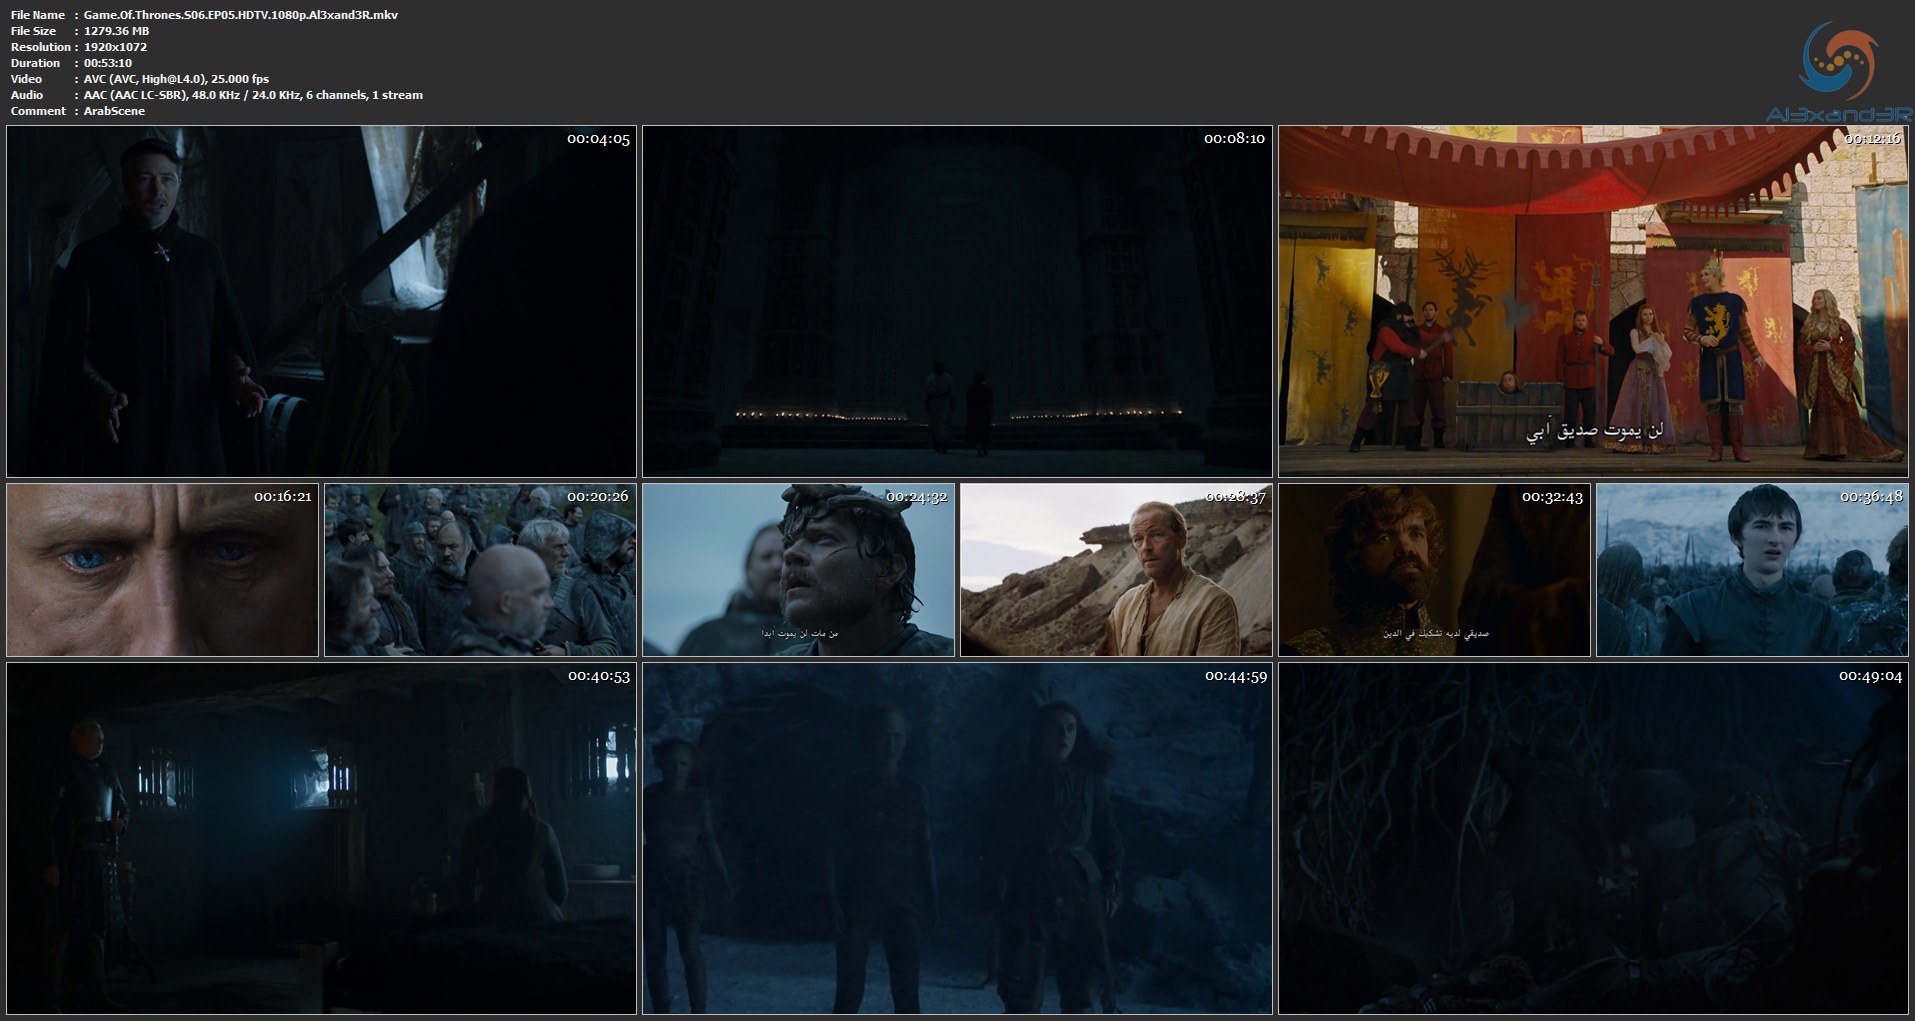Click the thumbnail timestamped 00:04:05

point(321,301)
